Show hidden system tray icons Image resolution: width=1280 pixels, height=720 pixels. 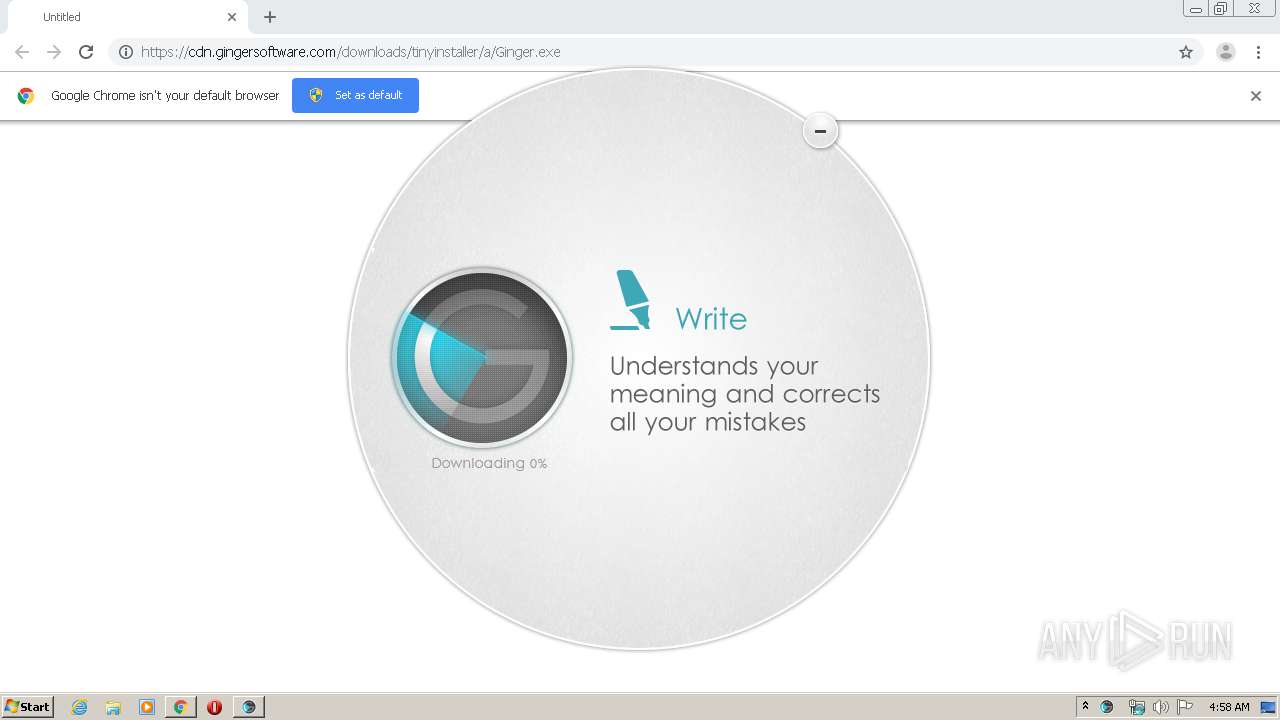(x=1086, y=707)
